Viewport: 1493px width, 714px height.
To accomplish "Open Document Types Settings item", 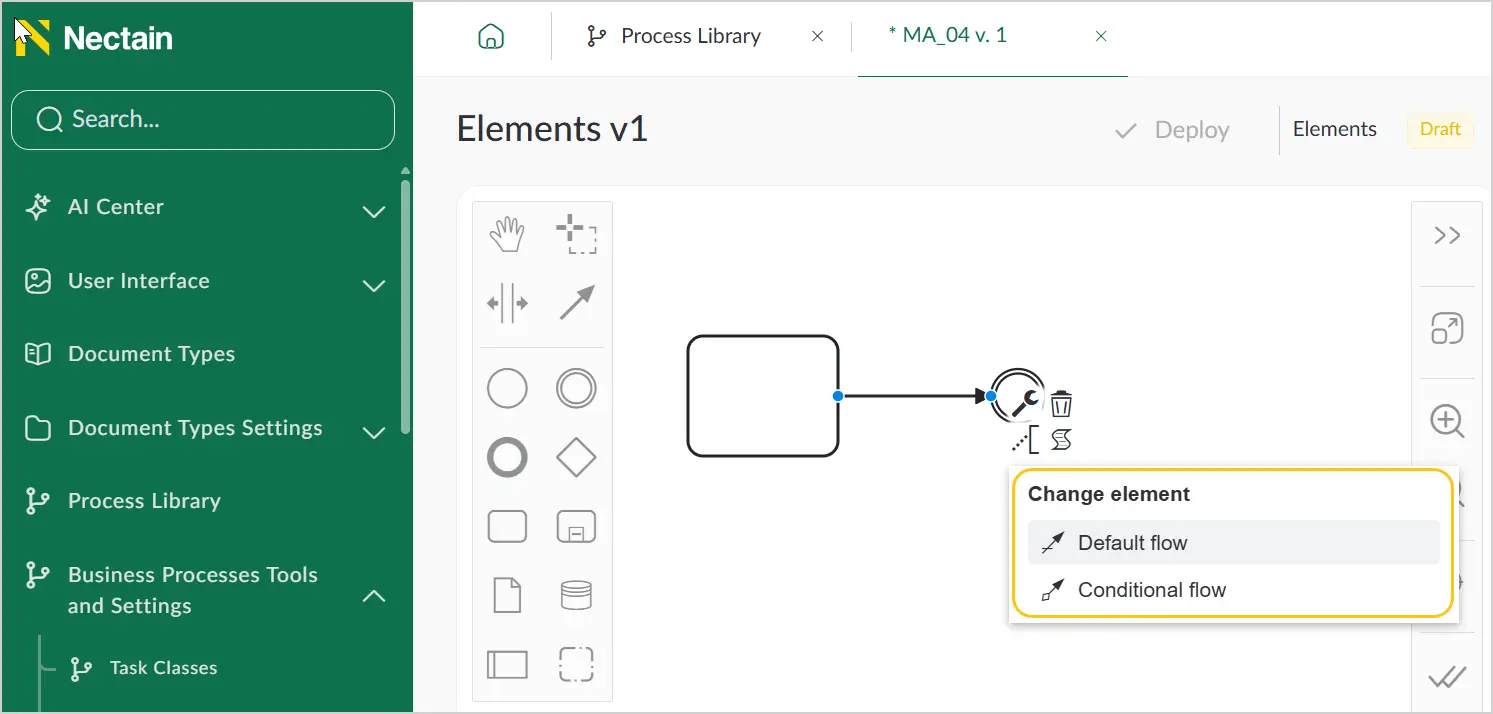I will click(x=195, y=428).
